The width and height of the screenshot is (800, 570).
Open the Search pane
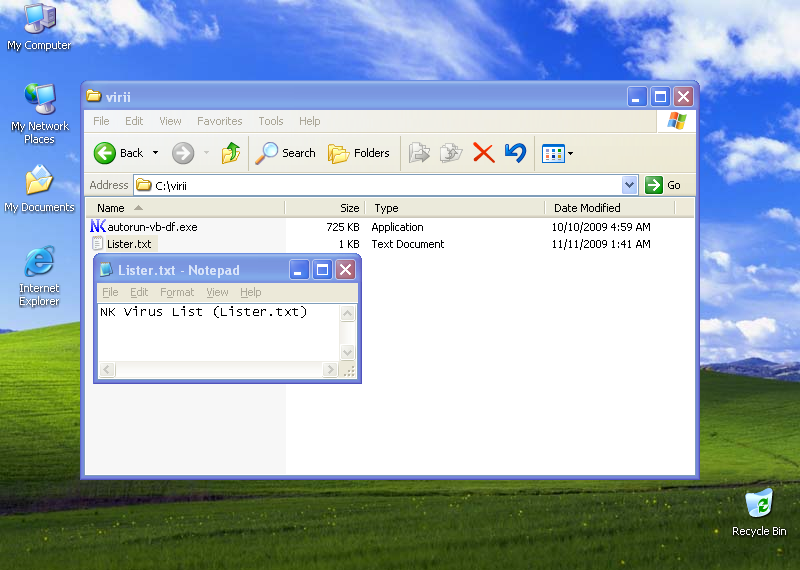[285, 153]
